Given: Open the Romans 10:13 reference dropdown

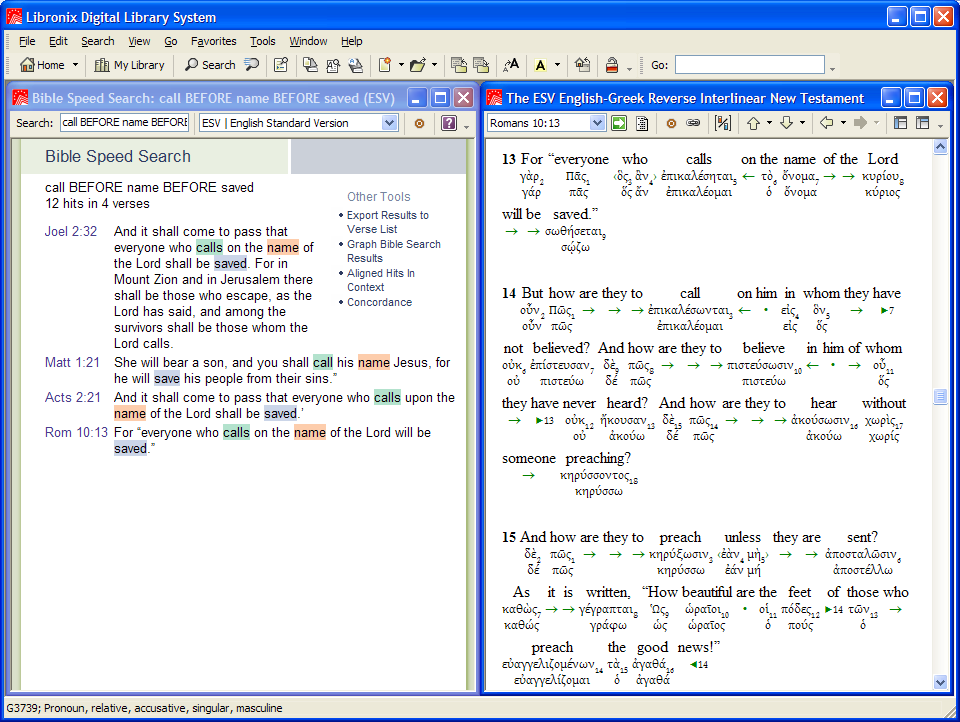Looking at the screenshot, I should click(597, 123).
